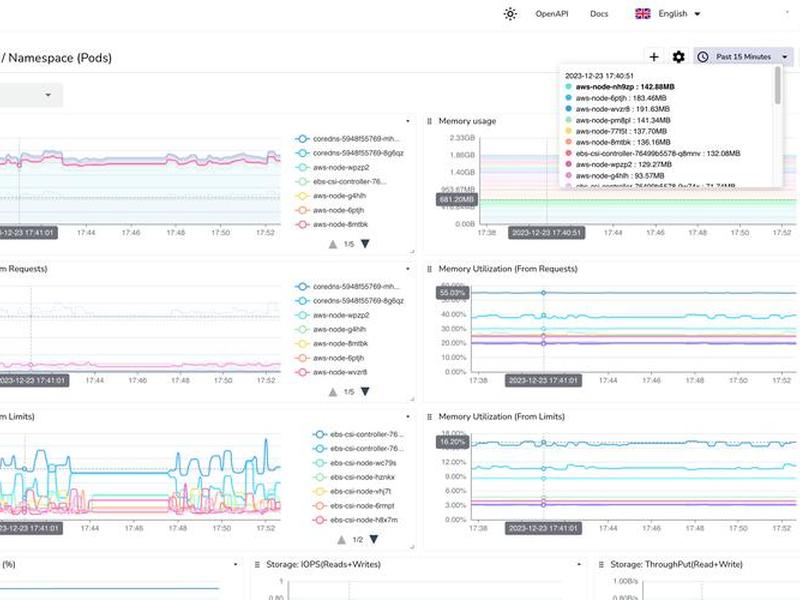The height and width of the screenshot is (600, 800).
Task: Toggle the aws-node-wvzr8 legend entry
Action: [x=332, y=372]
